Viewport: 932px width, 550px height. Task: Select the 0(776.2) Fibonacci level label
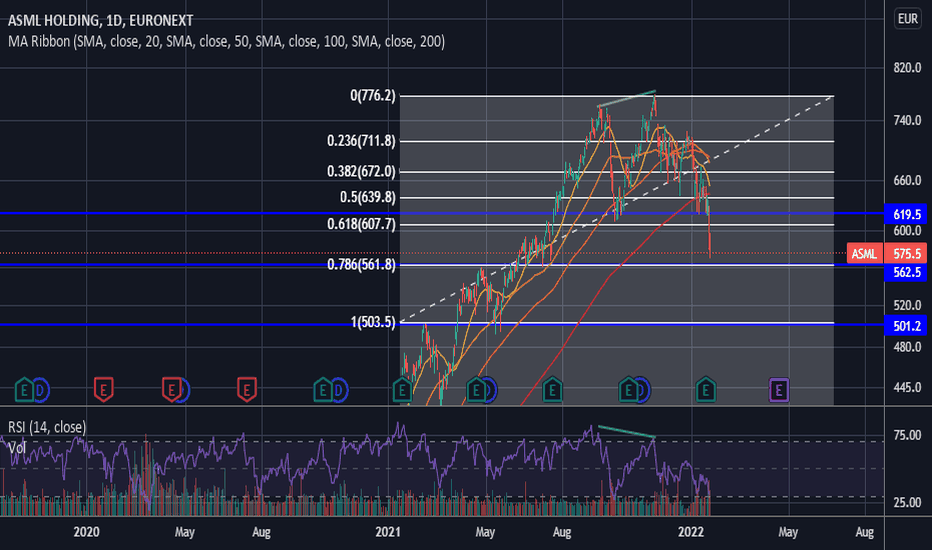click(x=373, y=95)
